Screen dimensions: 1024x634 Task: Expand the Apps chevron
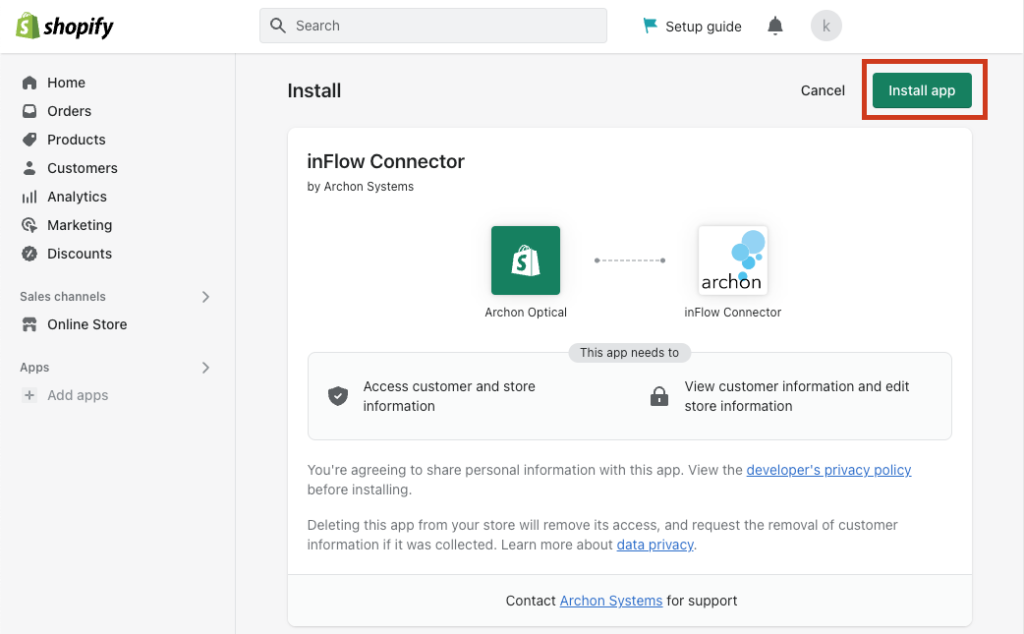(x=206, y=368)
